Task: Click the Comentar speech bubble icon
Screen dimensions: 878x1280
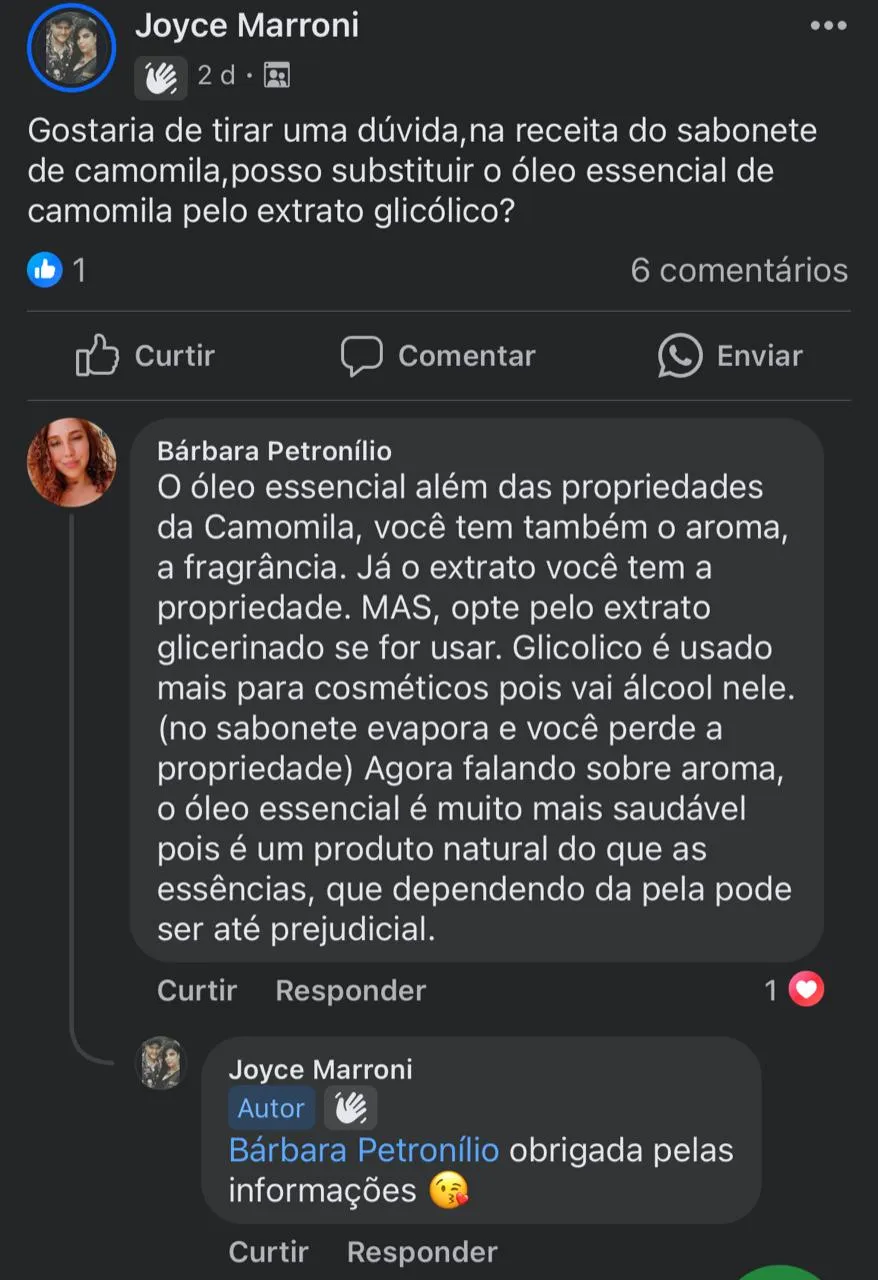Action: click(x=362, y=356)
